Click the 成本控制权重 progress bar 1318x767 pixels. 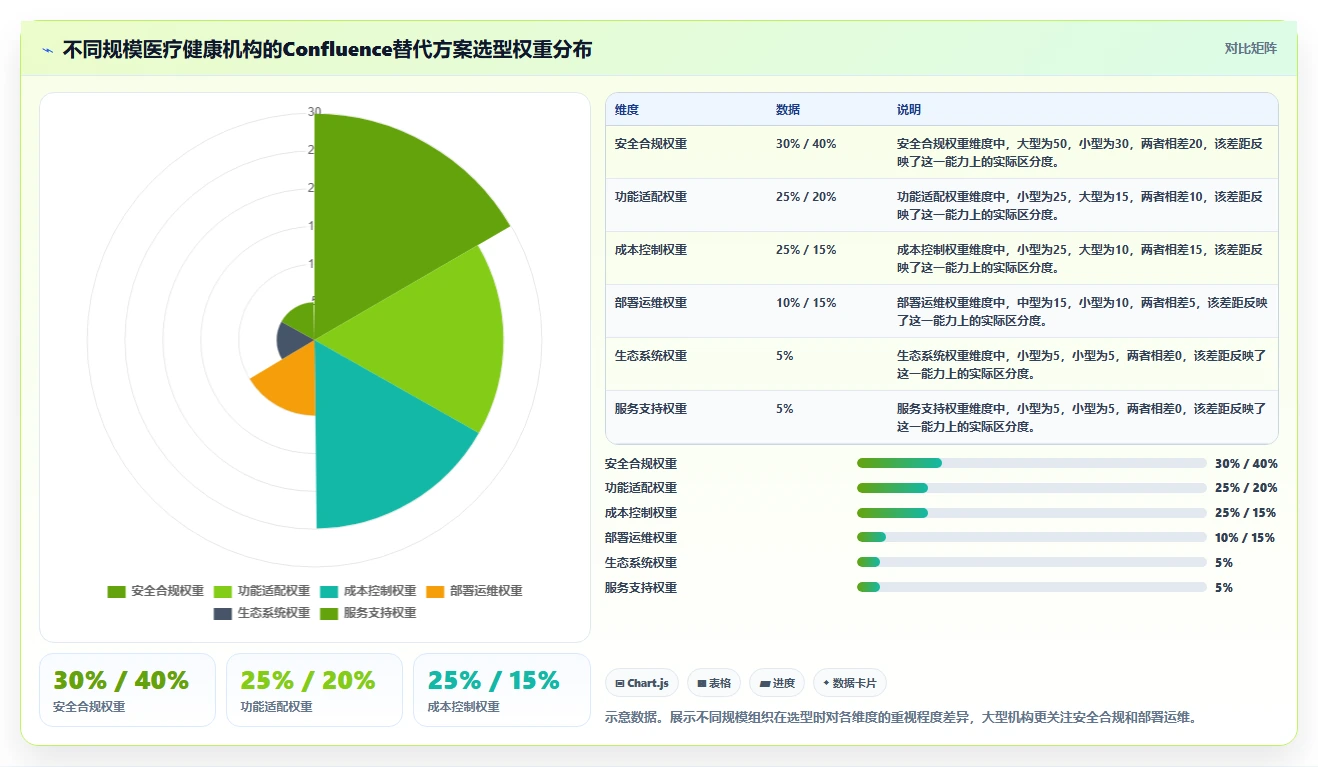tap(1031, 513)
